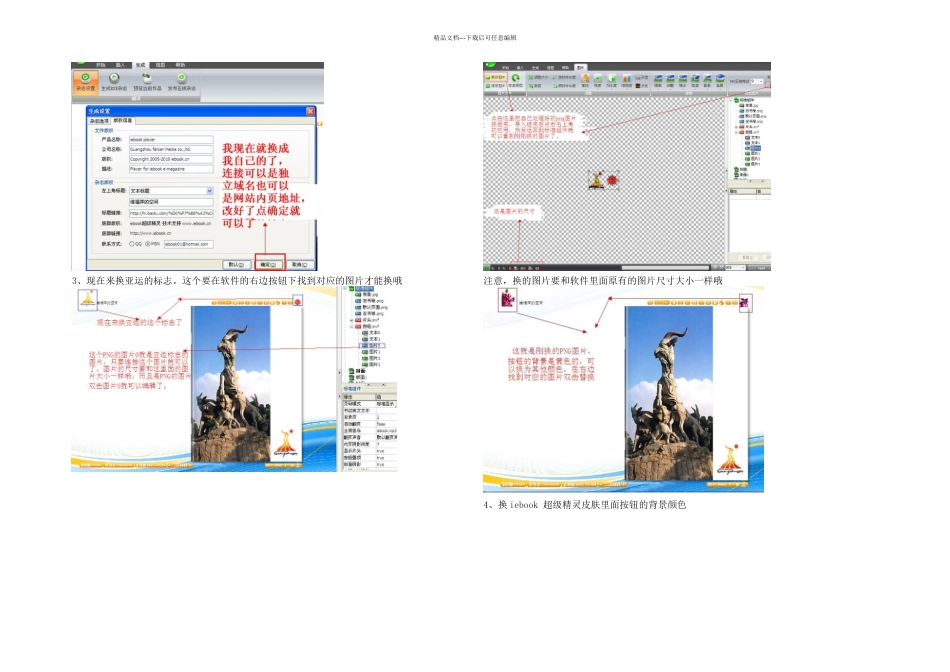Image resolution: width=950 pixels, height=672 pixels.
Task: Select the 版权信息 tab in 生成设置 dialog
Action: pos(122,121)
